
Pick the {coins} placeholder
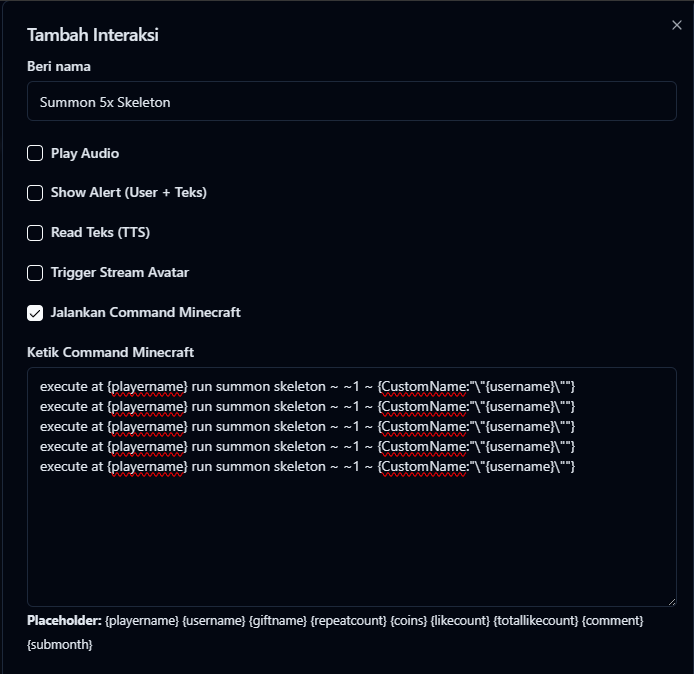[x=410, y=621]
